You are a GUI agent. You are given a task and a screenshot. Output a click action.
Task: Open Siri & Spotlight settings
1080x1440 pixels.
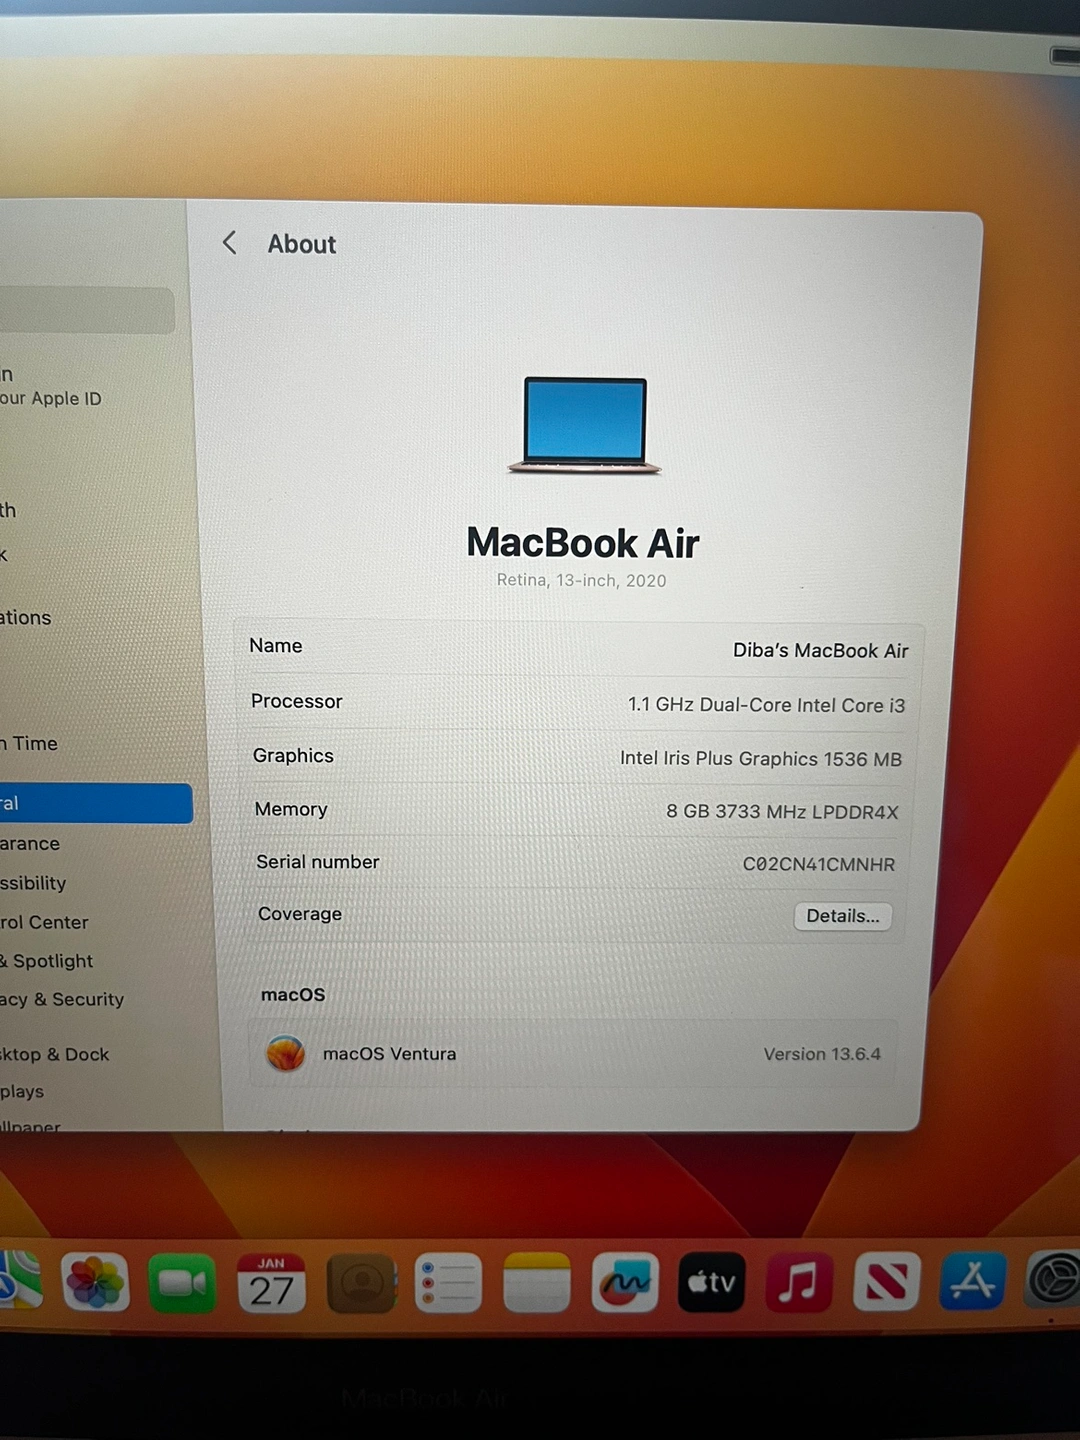click(46, 961)
